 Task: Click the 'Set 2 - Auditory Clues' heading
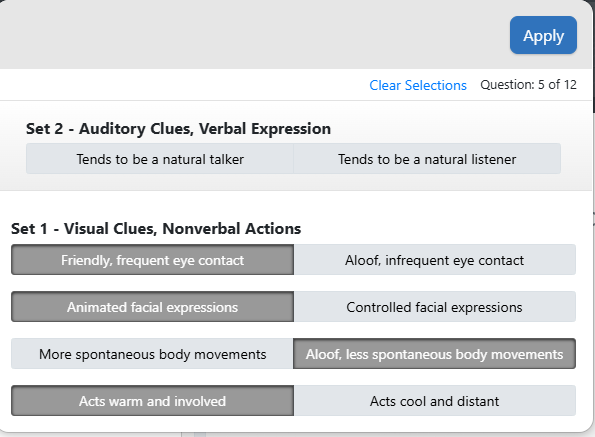pyautogui.click(x=178, y=129)
